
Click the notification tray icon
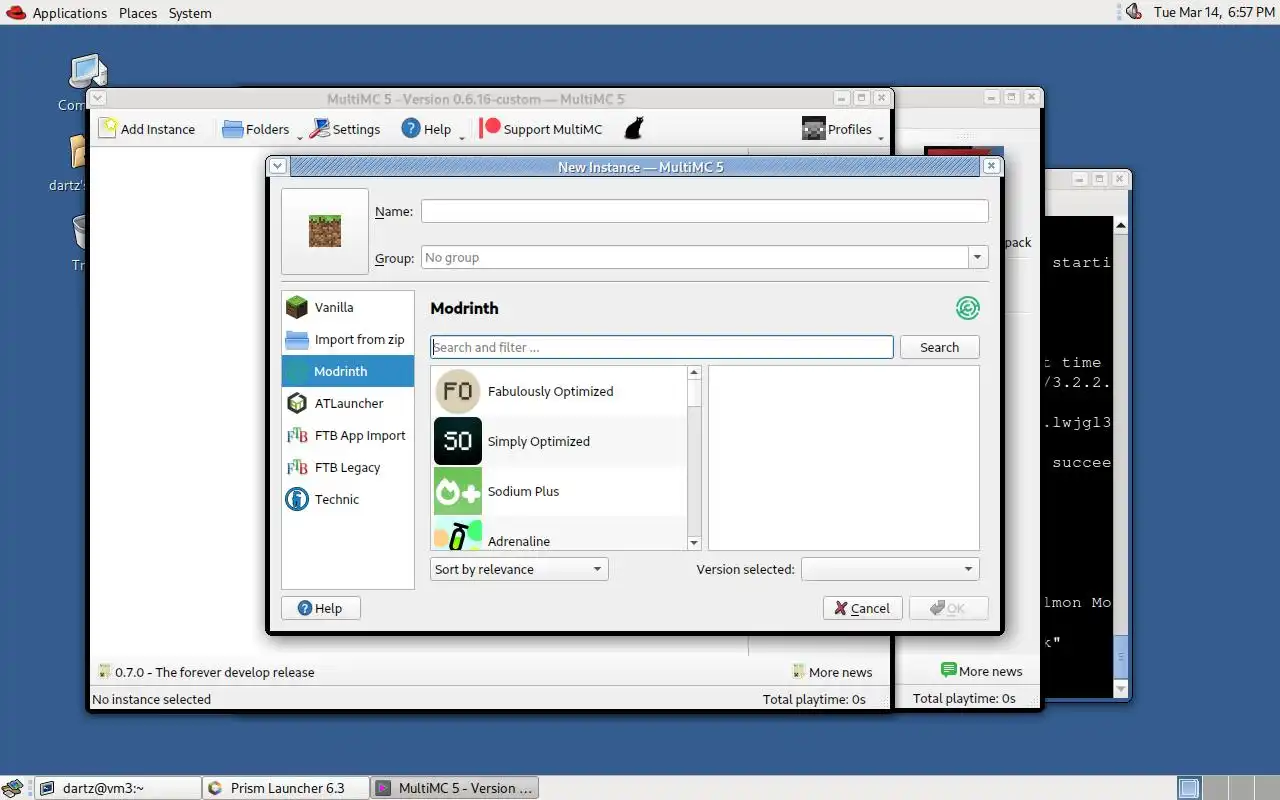[1133, 12]
